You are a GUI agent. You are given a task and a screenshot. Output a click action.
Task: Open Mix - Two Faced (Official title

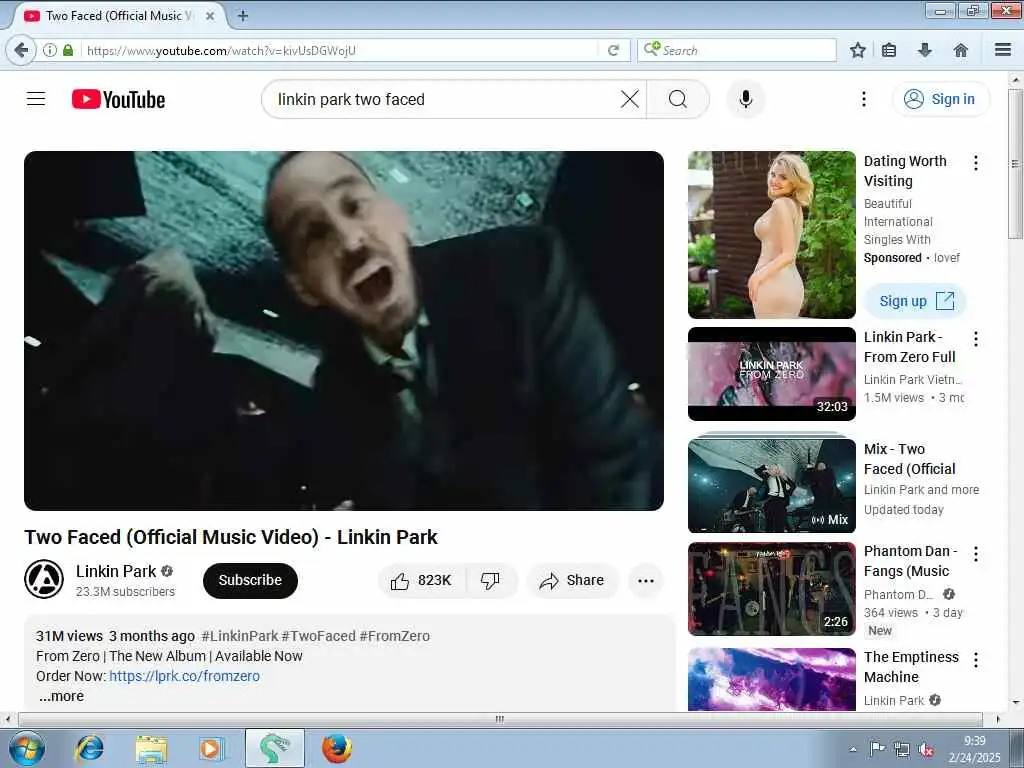(x=910, y=459)
